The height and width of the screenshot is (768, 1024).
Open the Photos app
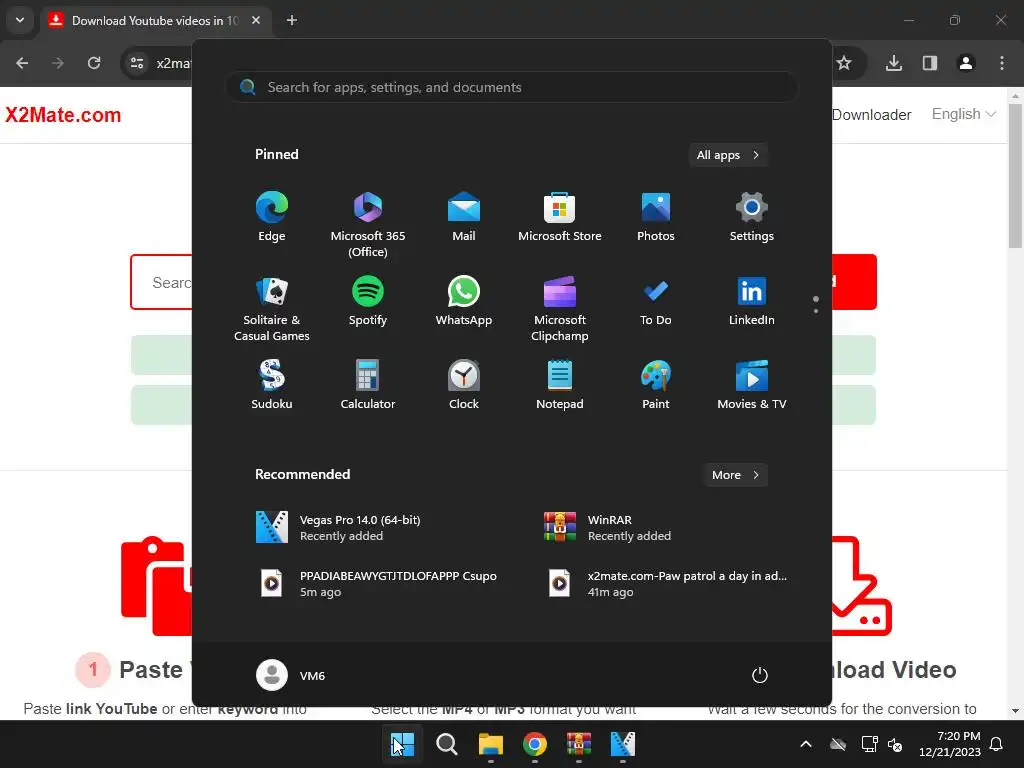[656, 217]
